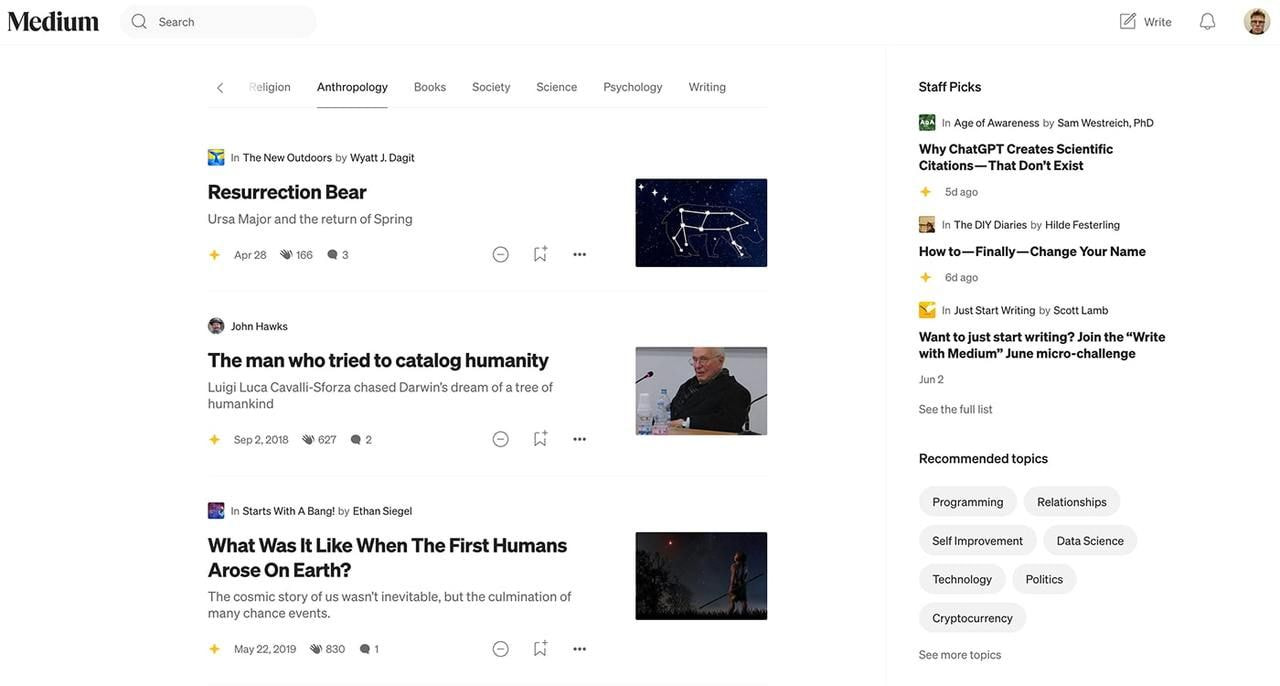Expand options menu for John Hawks story
The image size is (1280, 686).
coord(579,439)
